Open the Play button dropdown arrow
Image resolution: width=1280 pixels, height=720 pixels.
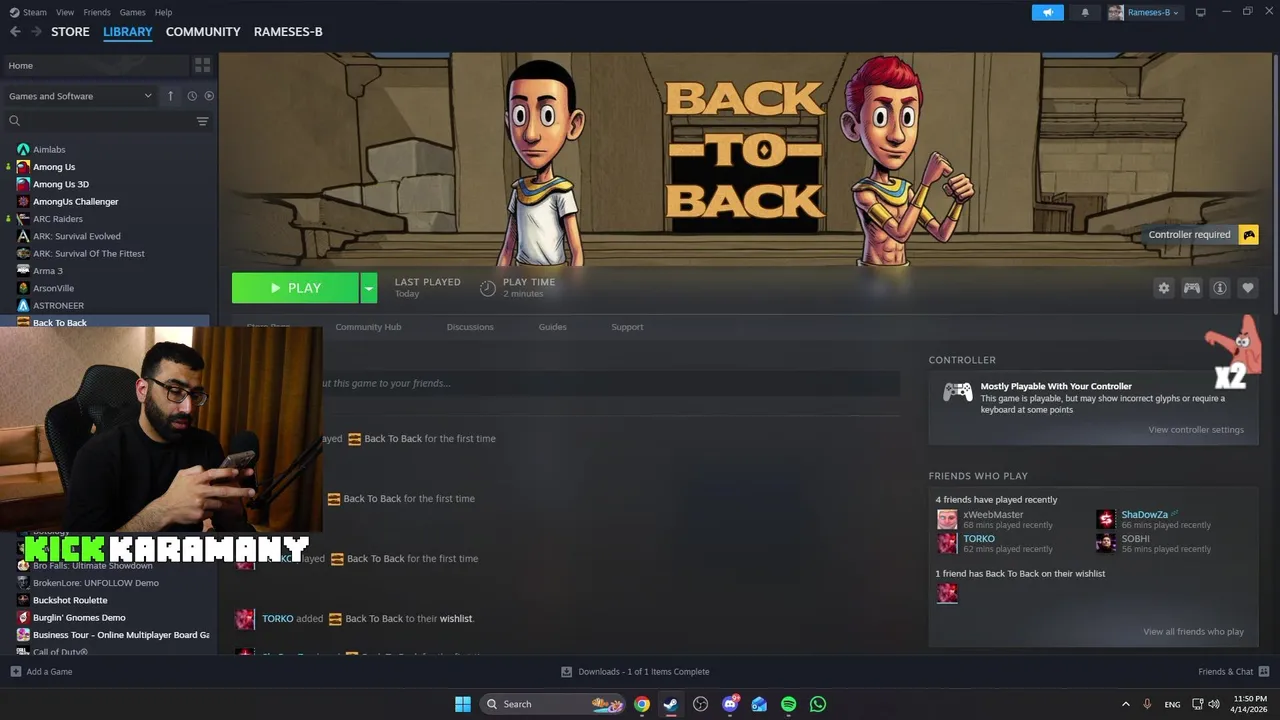click(x=368, y=288)
